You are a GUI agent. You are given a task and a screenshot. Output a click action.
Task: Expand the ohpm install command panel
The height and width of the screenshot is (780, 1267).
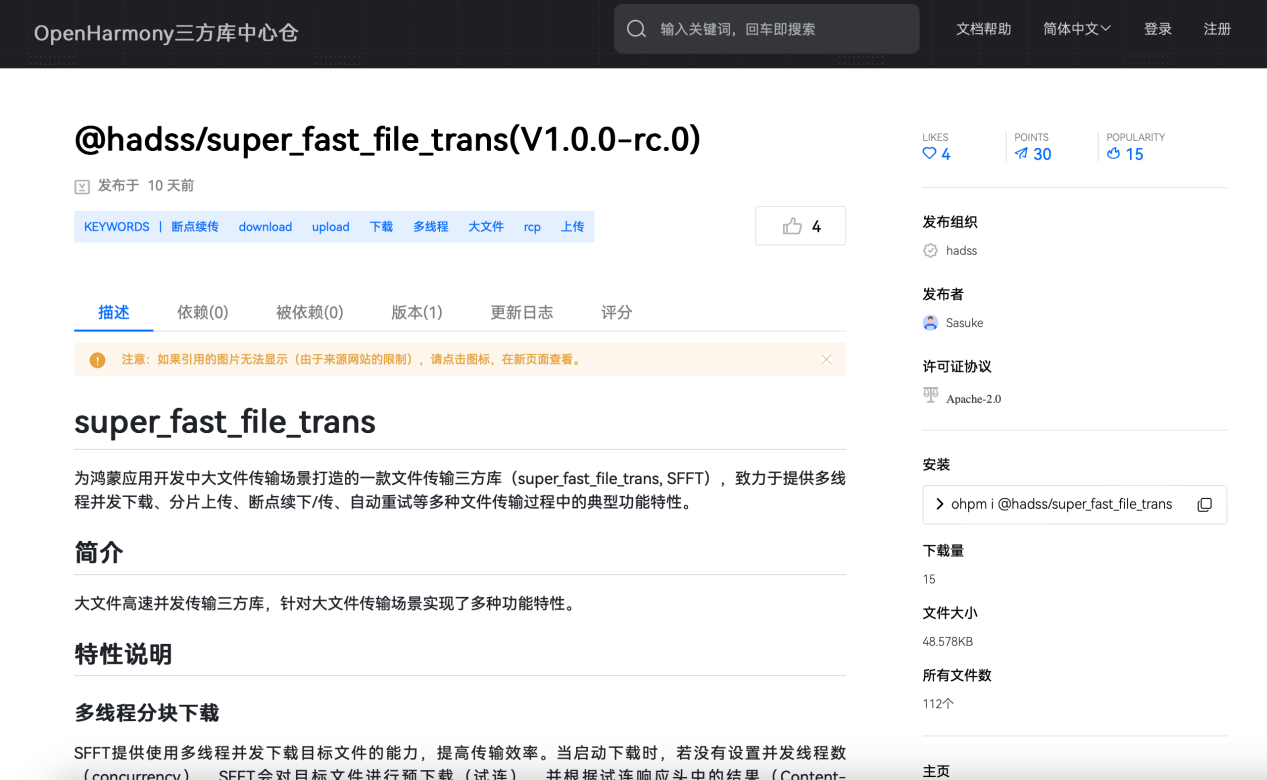(939, 504)
